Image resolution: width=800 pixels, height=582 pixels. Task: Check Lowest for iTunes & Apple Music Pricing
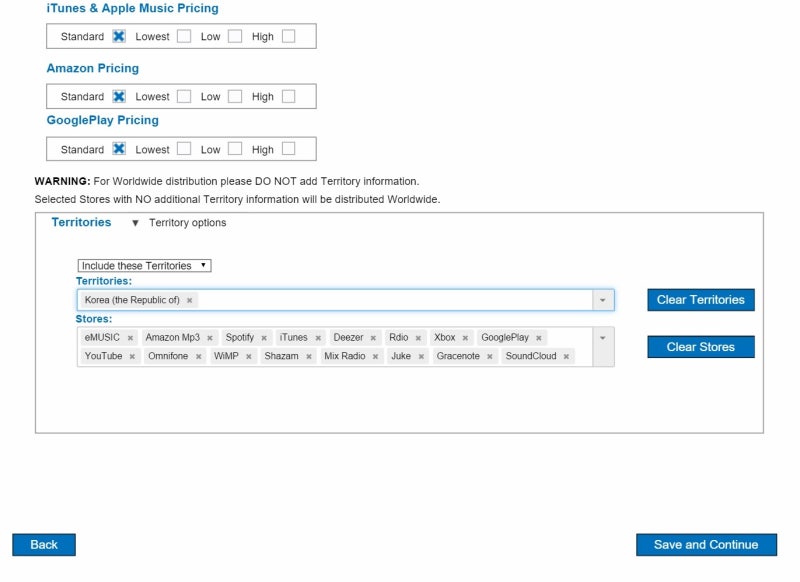[x=184, y=36]
